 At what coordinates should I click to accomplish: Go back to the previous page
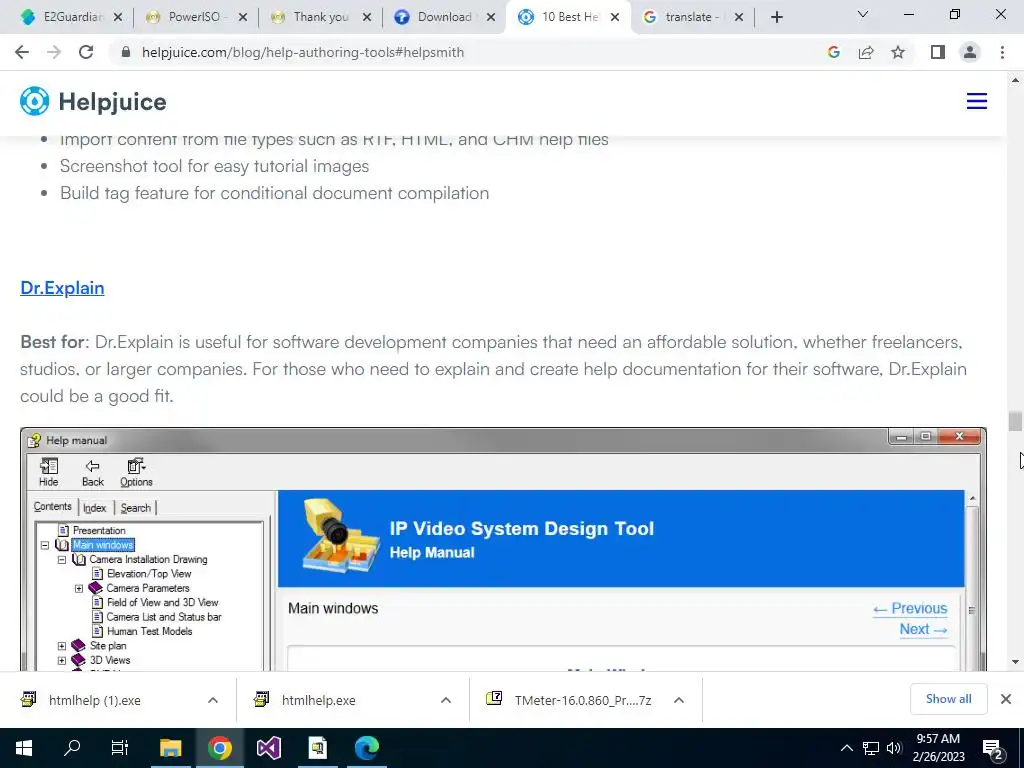tap(22, 52)
